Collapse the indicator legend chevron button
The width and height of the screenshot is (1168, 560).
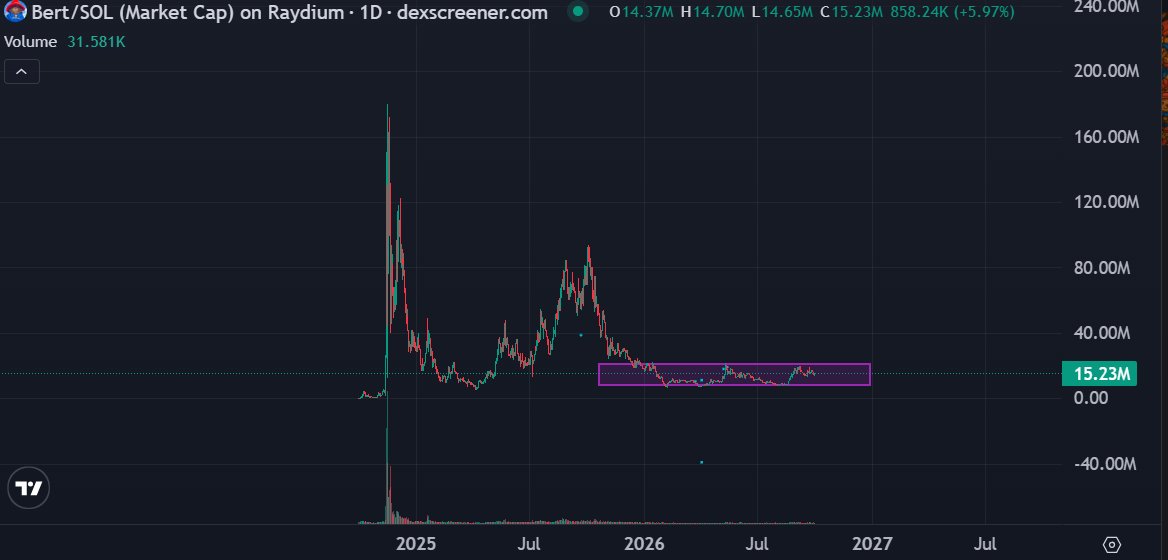[x=22, y=71]
